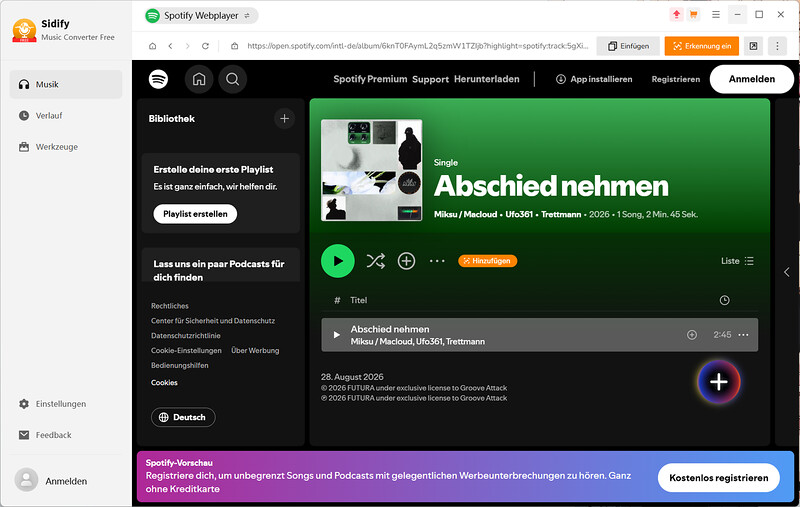Open Support link
The height and width of the screenshot is (507, 800).
coord(431,79)
